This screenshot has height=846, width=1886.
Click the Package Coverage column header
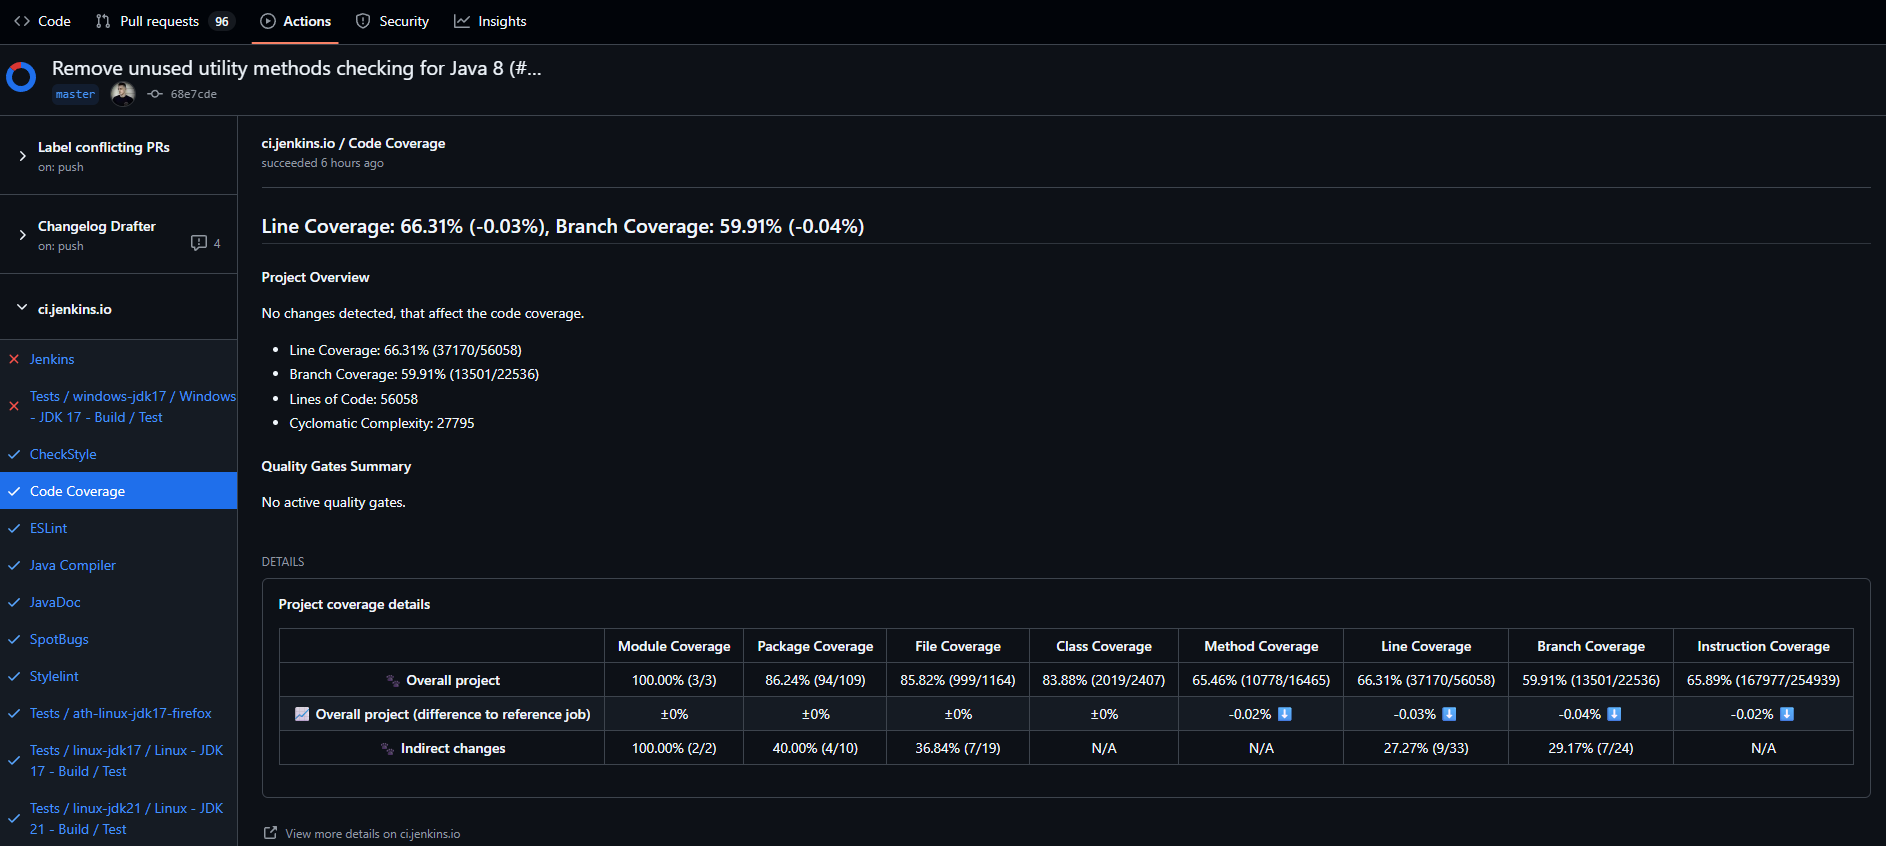(815, 646)
